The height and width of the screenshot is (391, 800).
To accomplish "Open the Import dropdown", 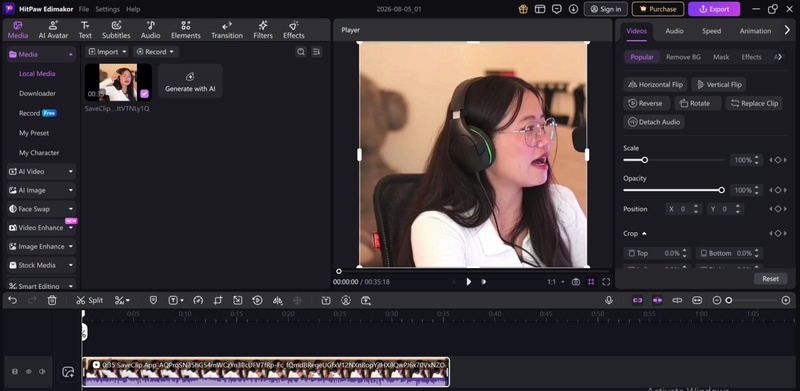I will (107, 52).
